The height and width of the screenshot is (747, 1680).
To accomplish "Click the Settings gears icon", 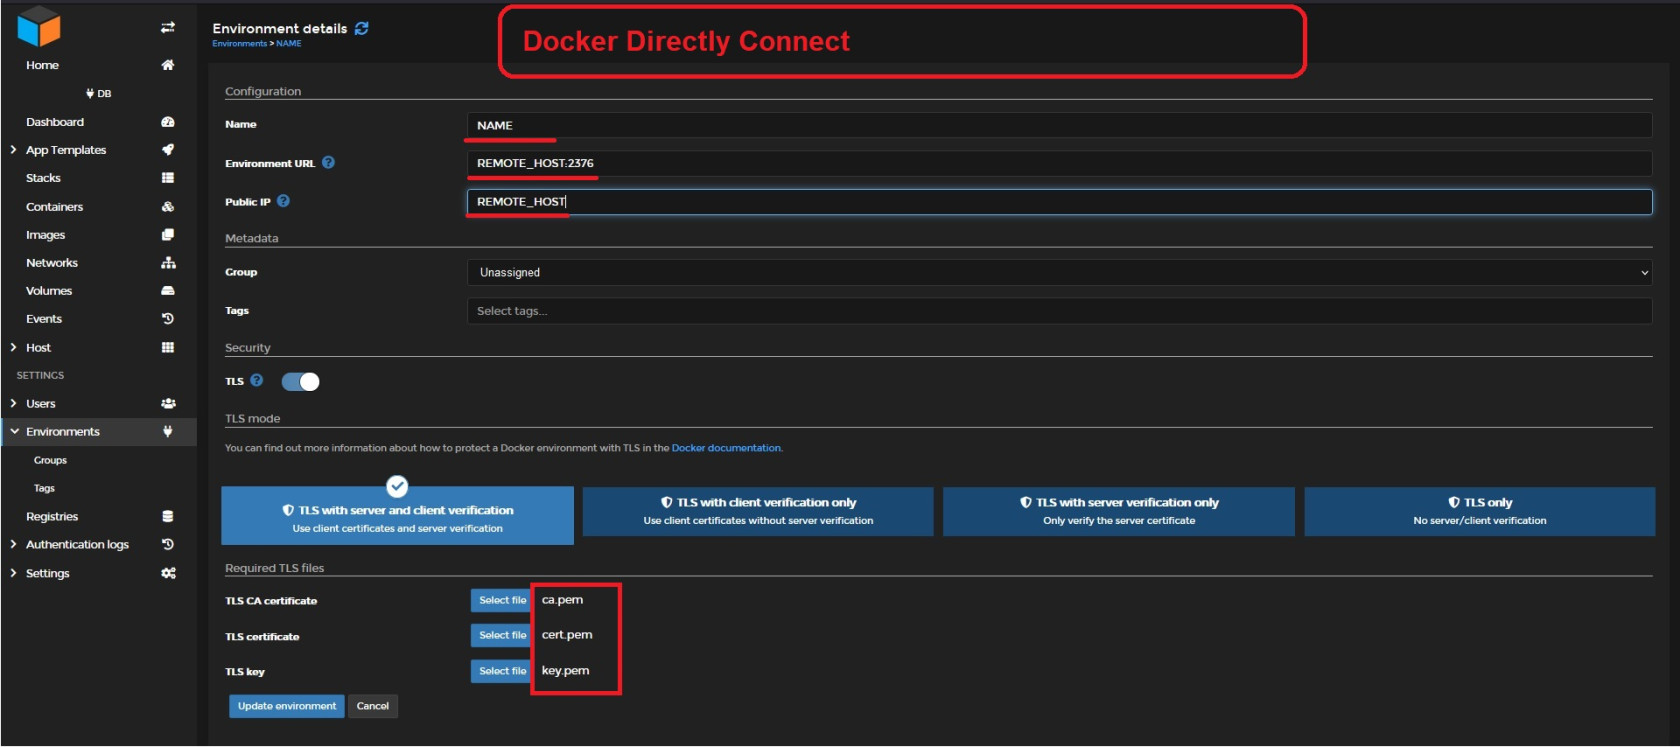I will tap(168, 573).
